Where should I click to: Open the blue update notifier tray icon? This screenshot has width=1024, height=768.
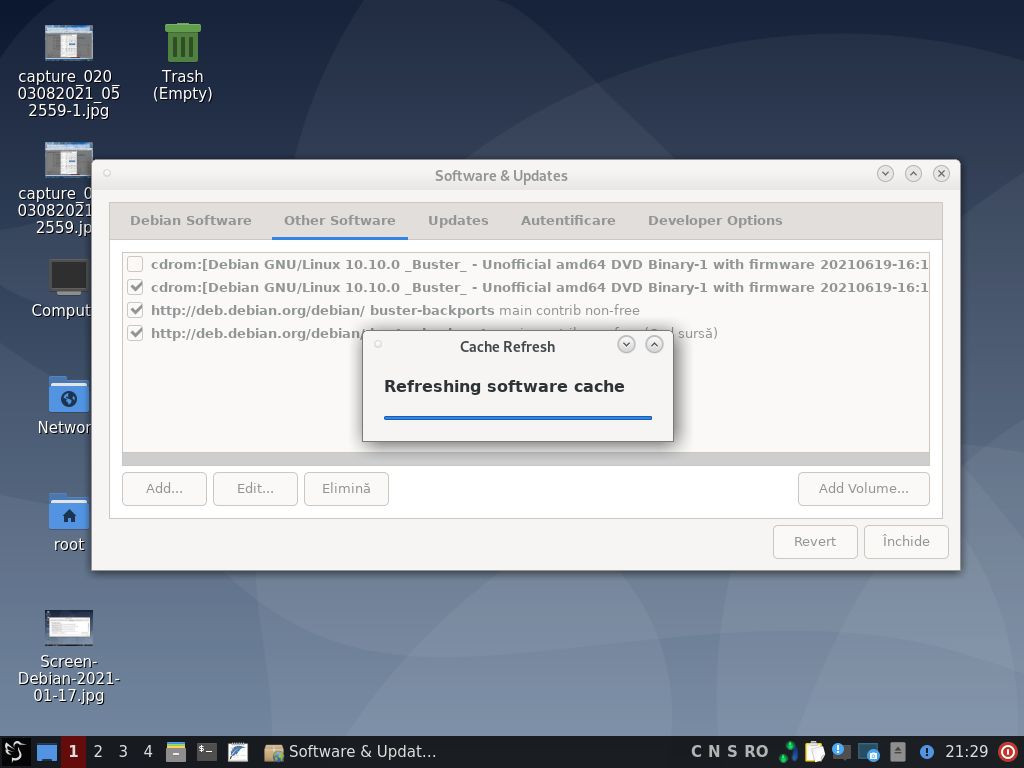click(926, 752)
